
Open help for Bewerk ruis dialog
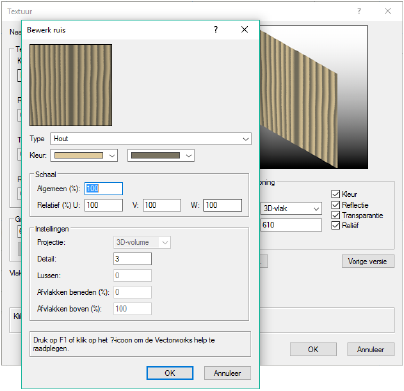(x=216, y=30)
